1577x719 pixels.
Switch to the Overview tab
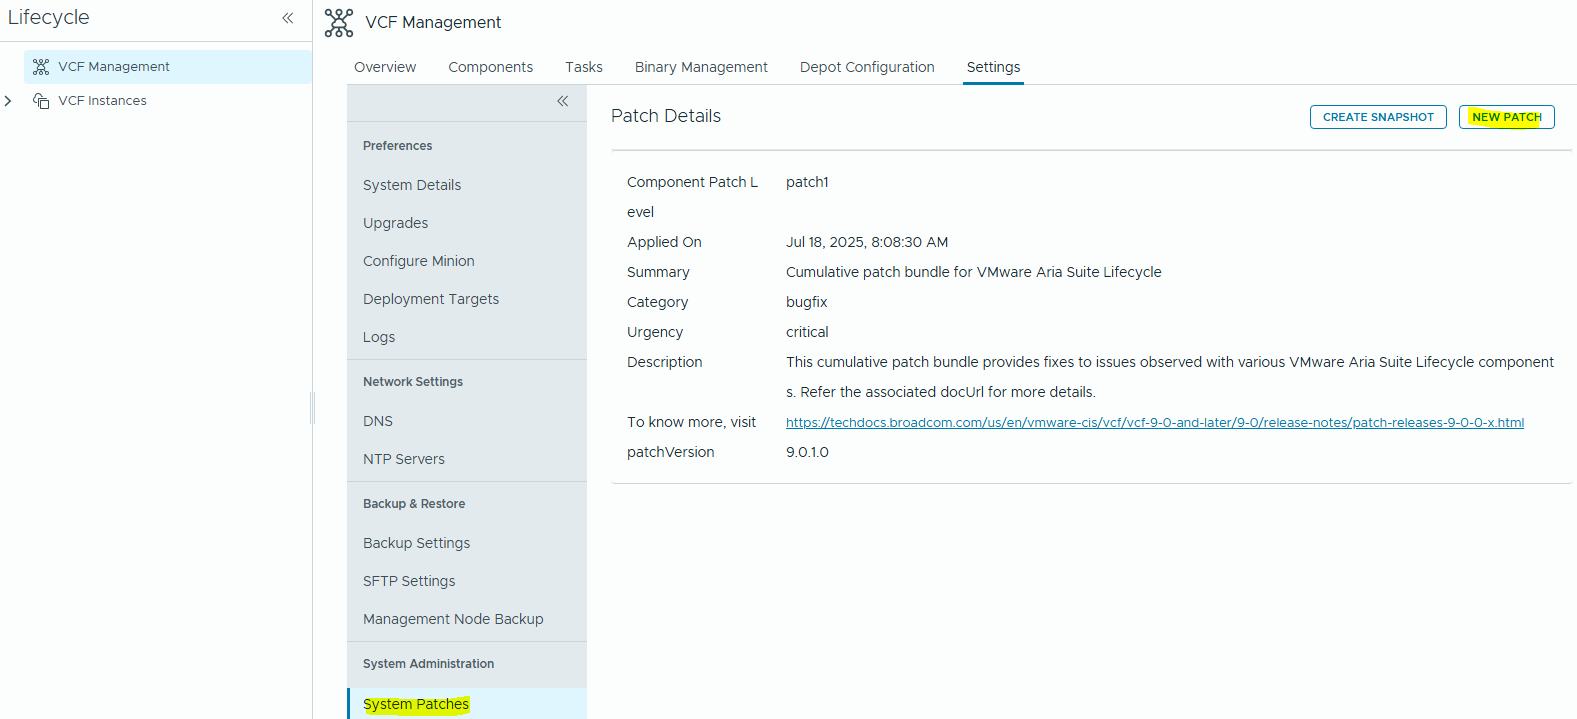pos(385,67)
